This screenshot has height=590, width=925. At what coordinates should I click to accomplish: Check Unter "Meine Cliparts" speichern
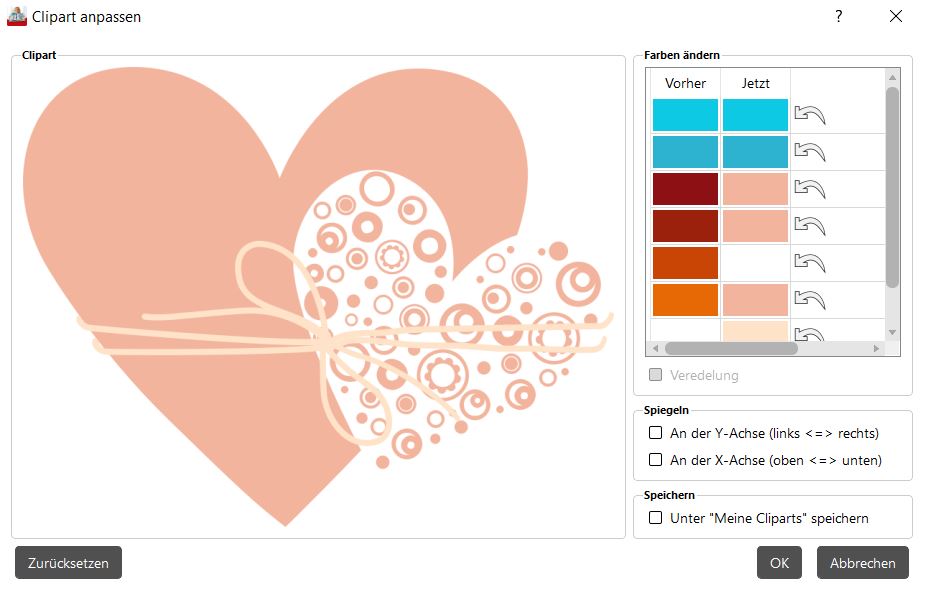[656, 518]
